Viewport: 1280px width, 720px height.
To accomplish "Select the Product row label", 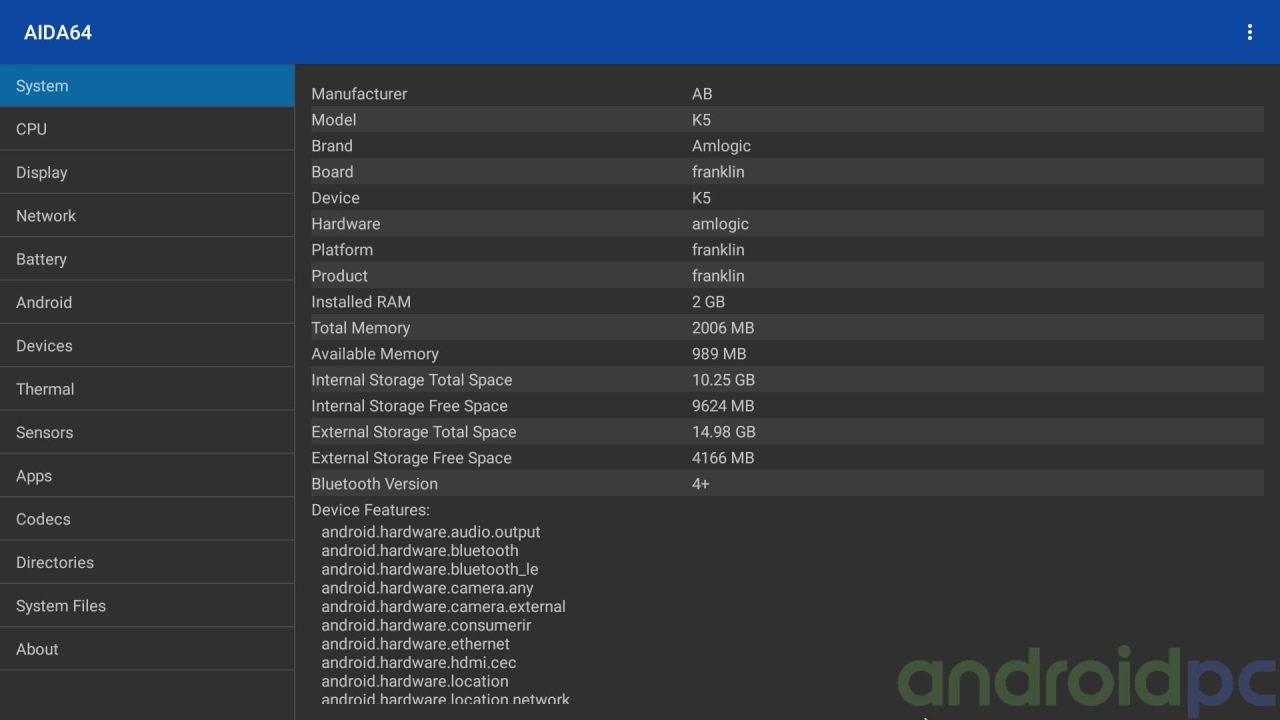I will click(339, 276).
